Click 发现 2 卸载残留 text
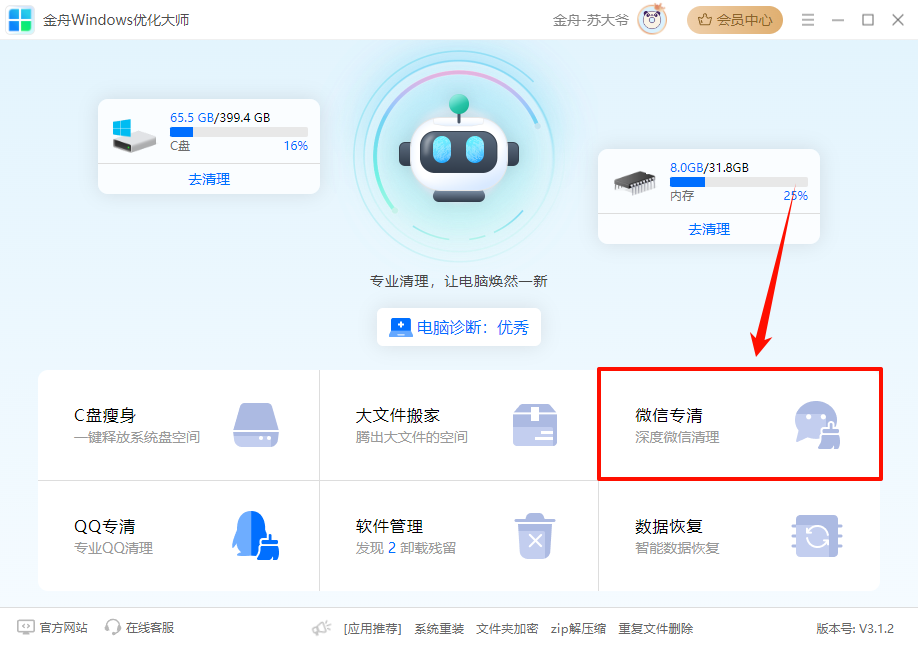Viewport: 918px width, 647px height. (x=406, y=548)
